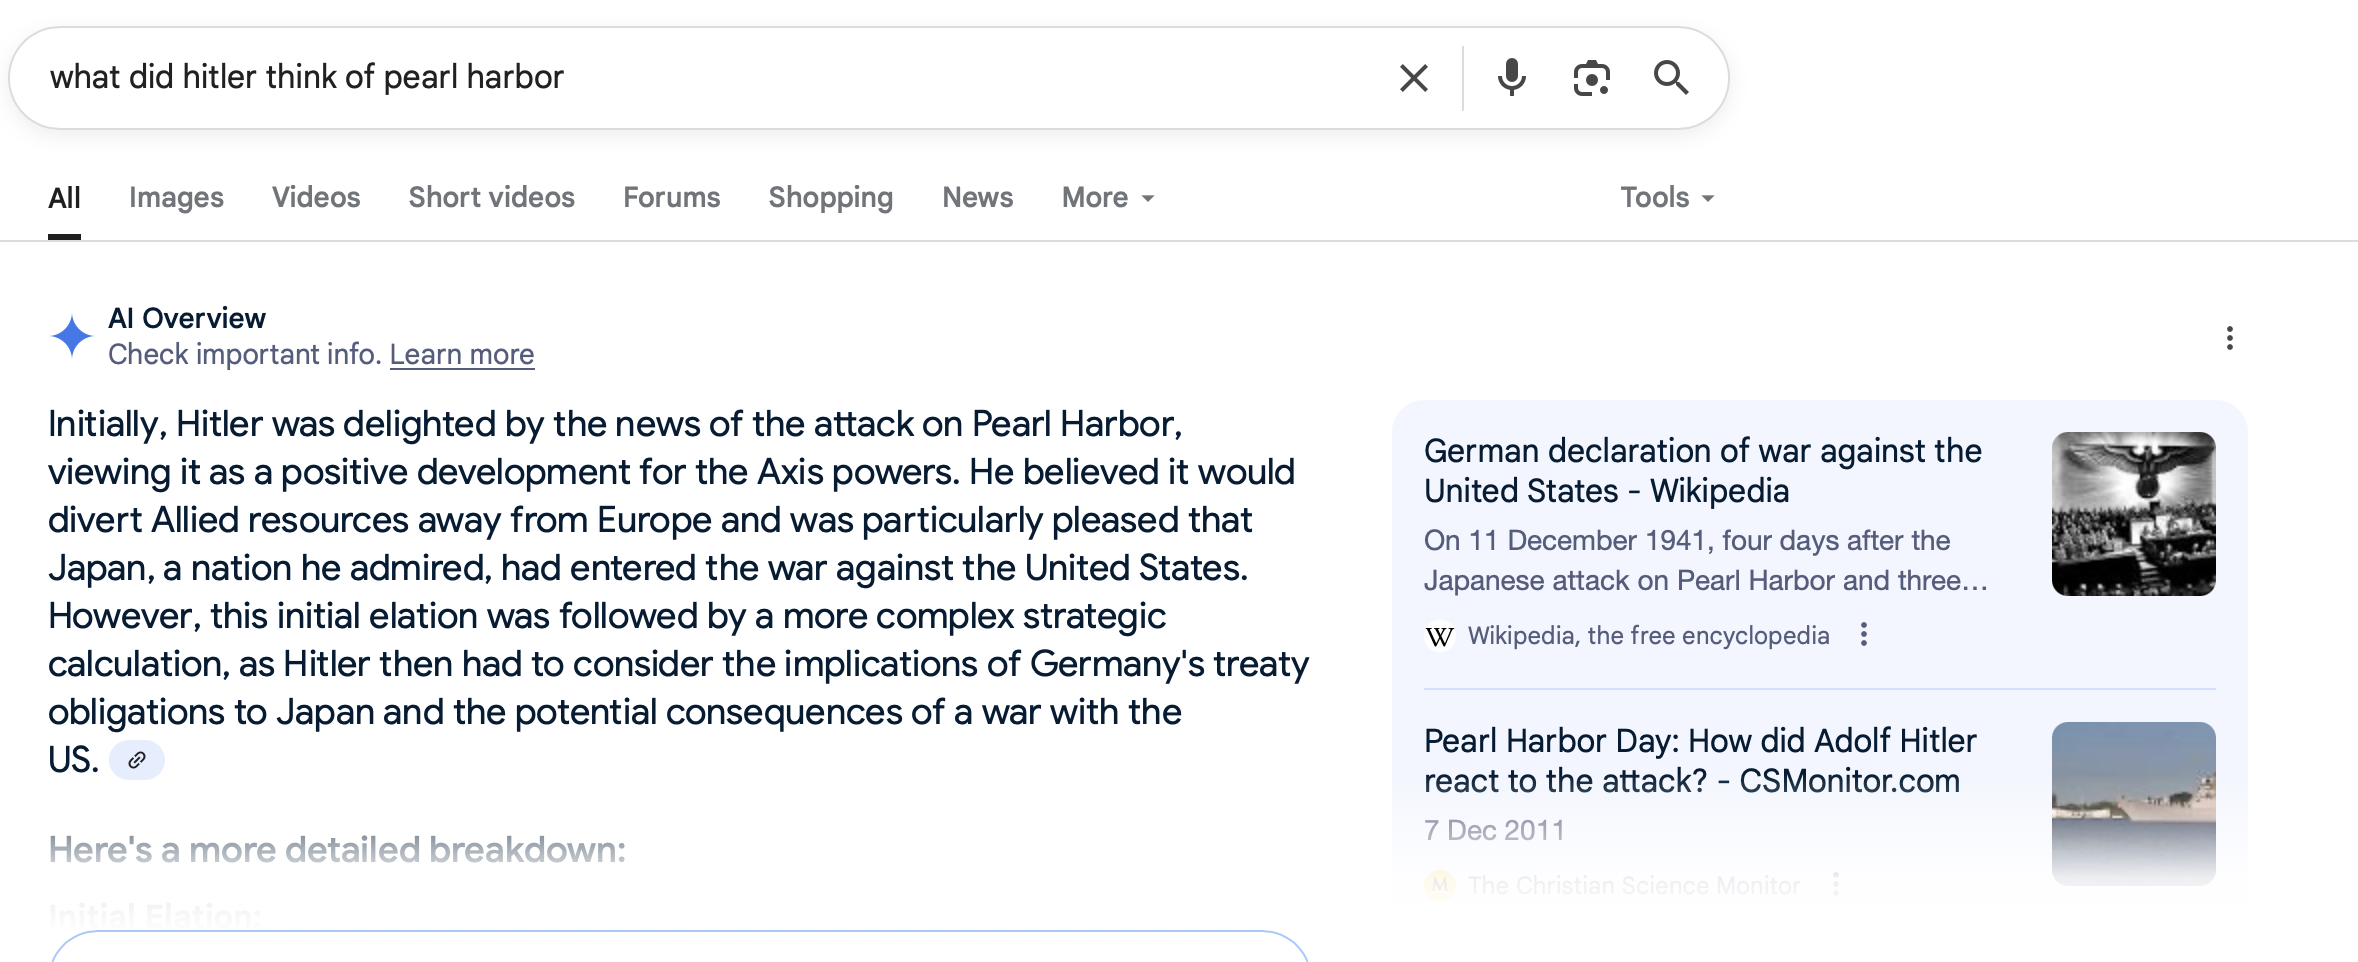Click the '7 Dec 2011' date text
Screen dimensions: 2358x962
pyautogui.click(x=1494, y=830)
